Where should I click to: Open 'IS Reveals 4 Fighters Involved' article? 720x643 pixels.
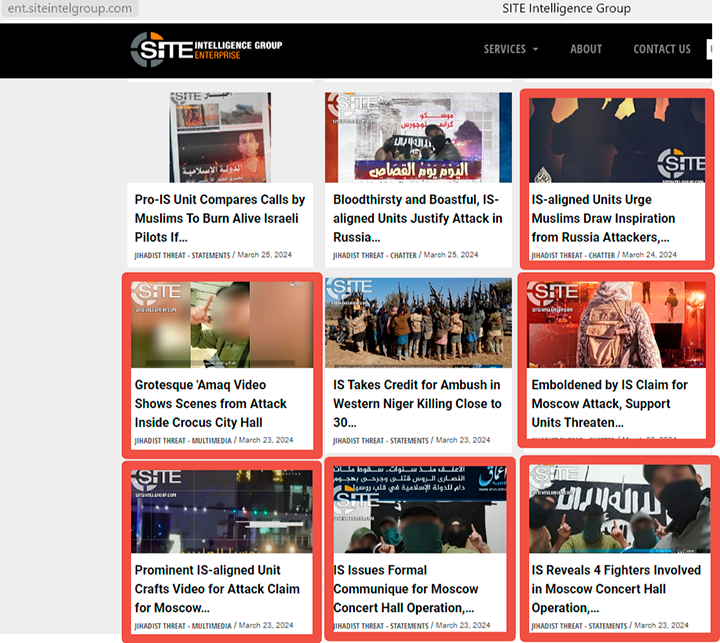(x=616, y=588)
